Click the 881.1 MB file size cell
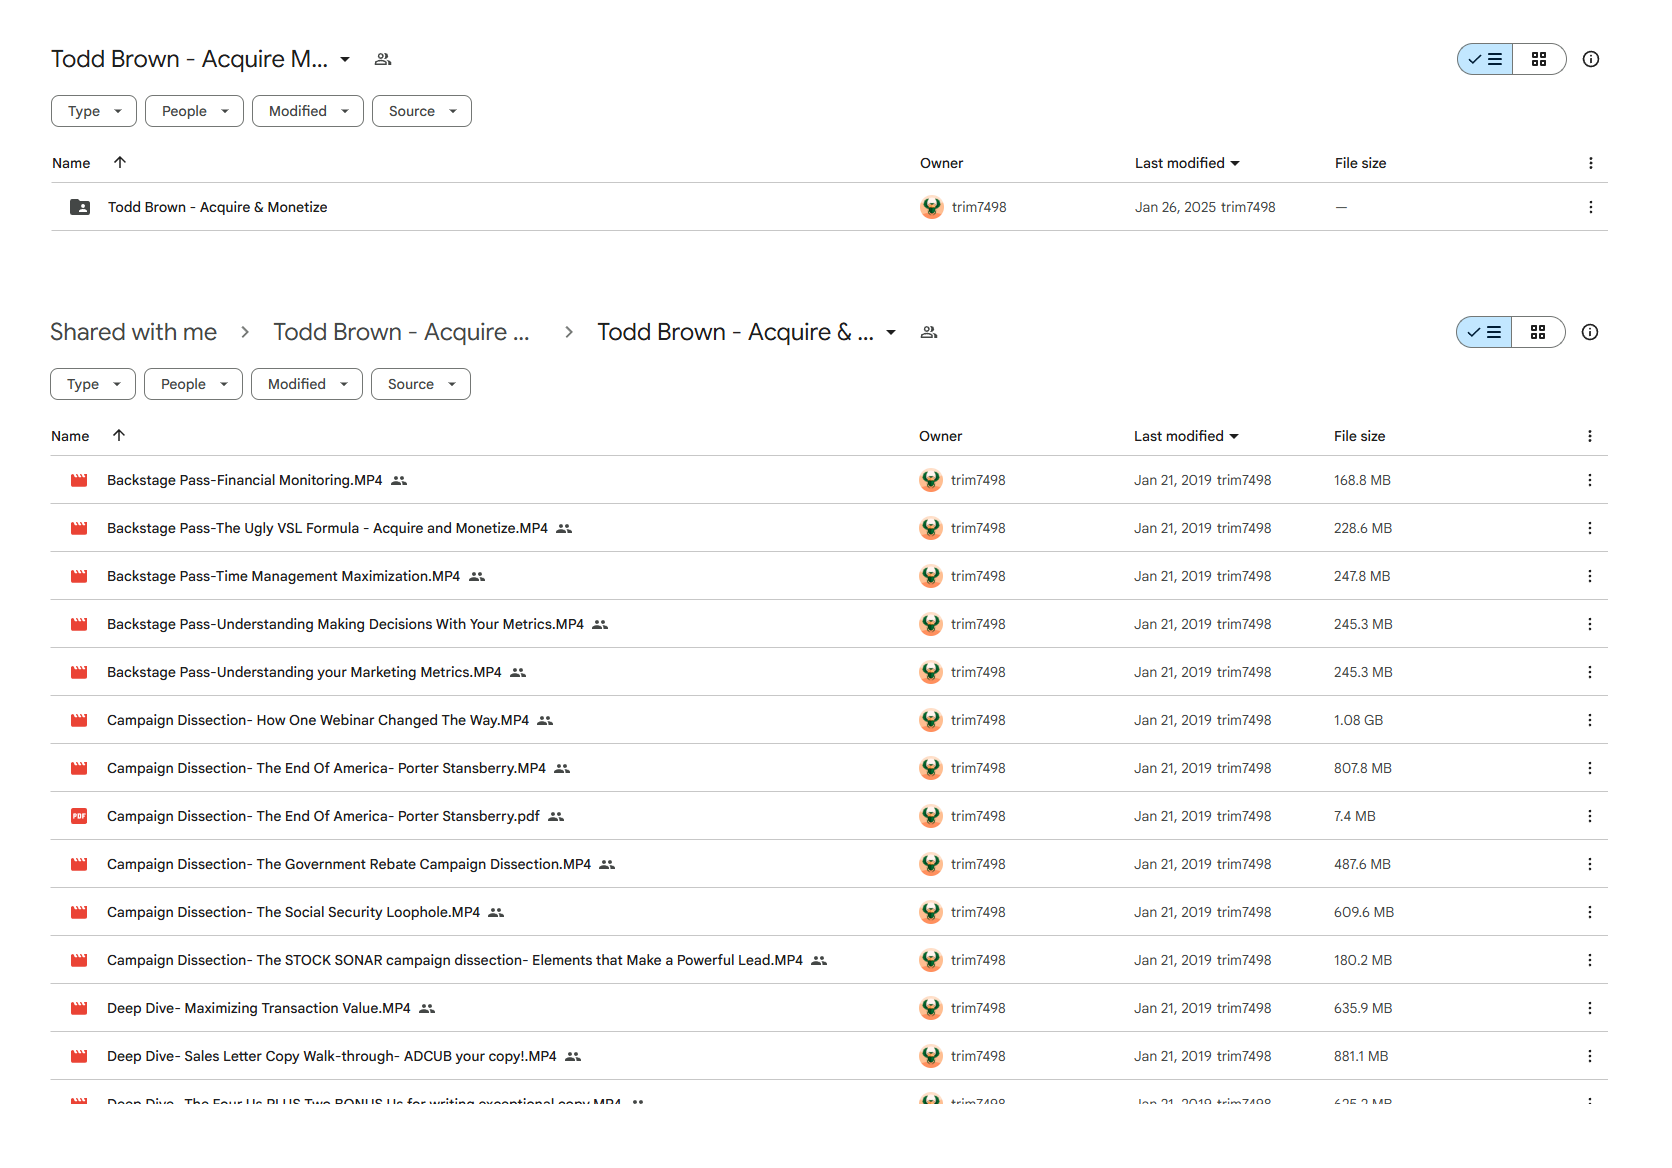Screen dimensions: 1672x1168 click(1361, 1056)
